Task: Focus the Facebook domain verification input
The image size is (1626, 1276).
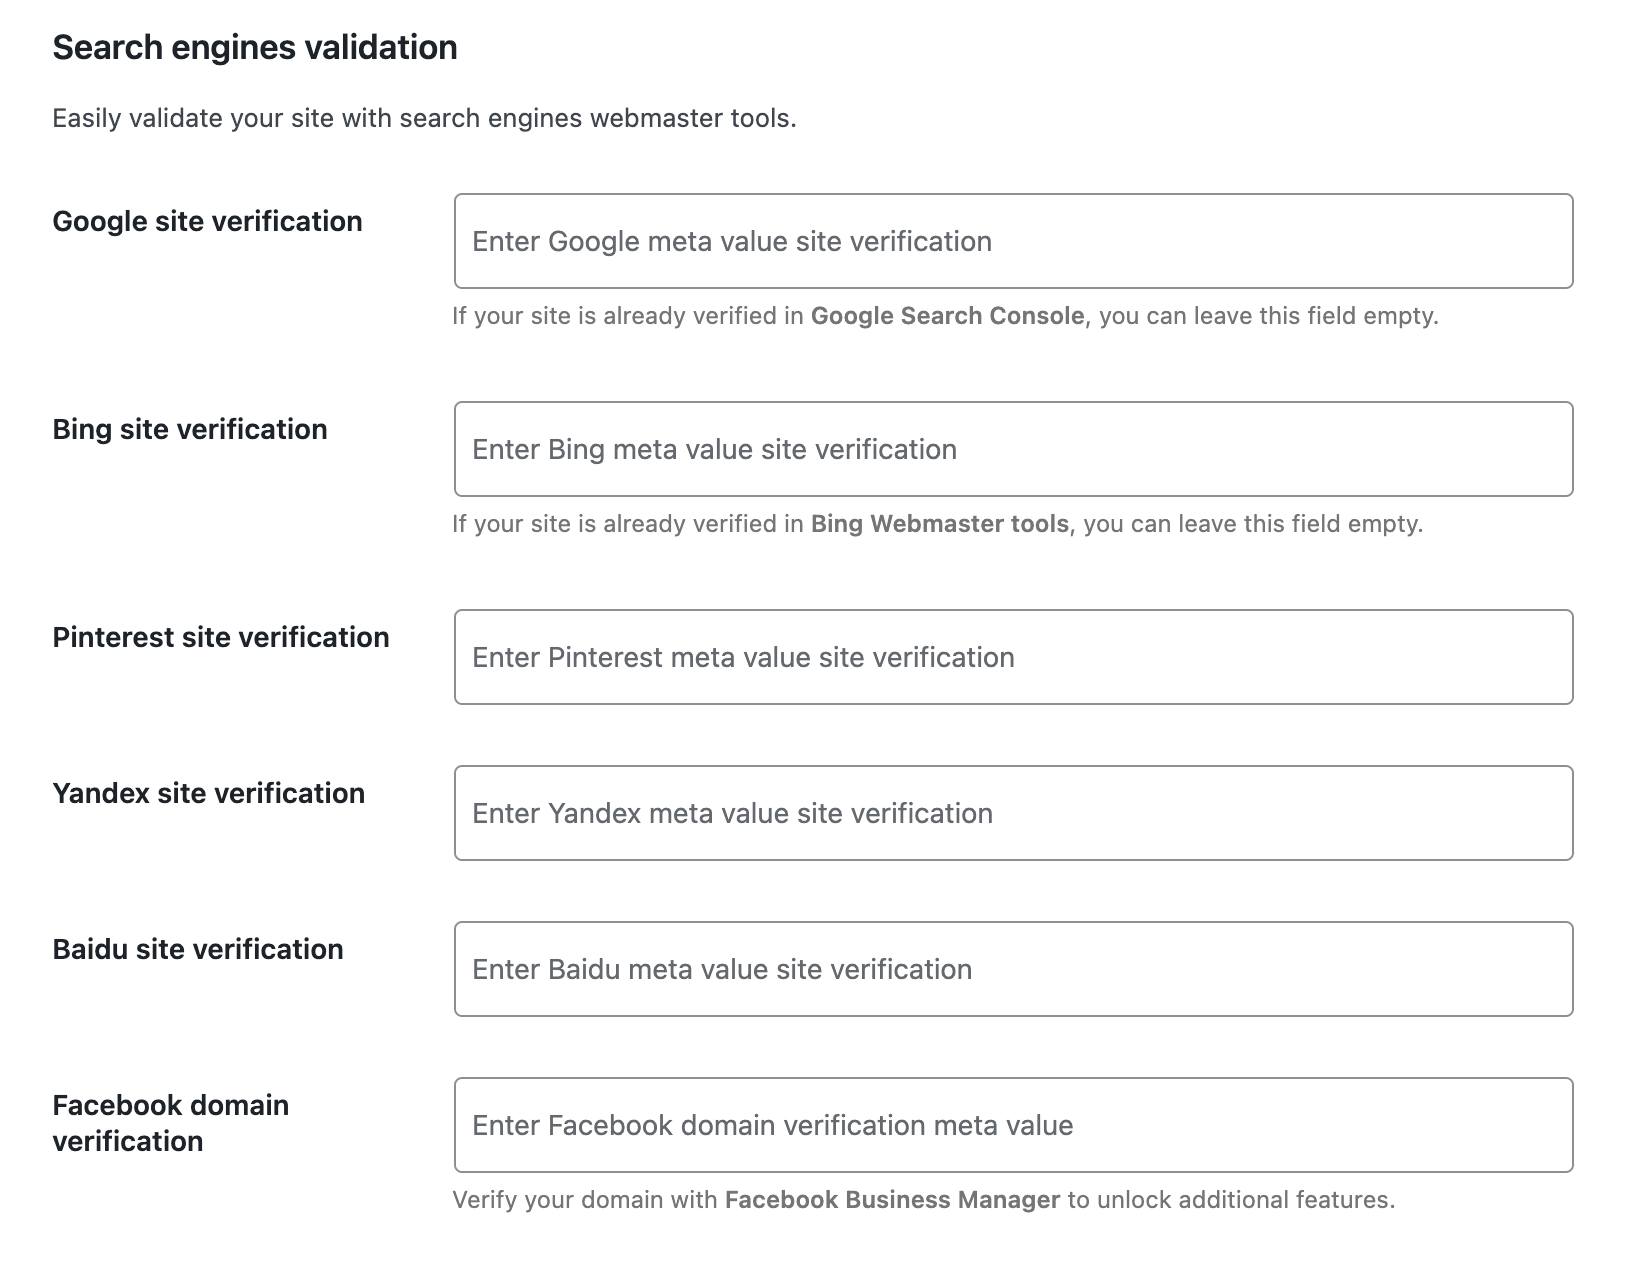Action: pyautogui.click(x=1013, y=1125)
